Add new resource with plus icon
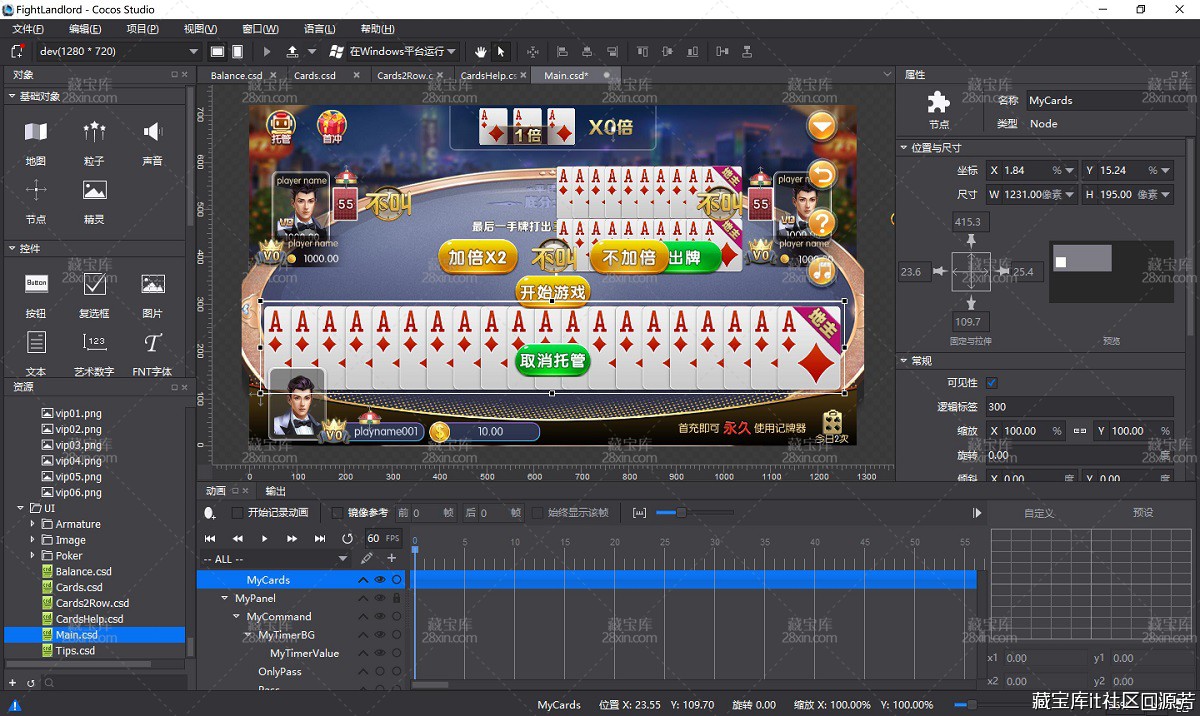Image resolution: width=1200 pixels, height=716 pixels. click(x=13, y=683)
